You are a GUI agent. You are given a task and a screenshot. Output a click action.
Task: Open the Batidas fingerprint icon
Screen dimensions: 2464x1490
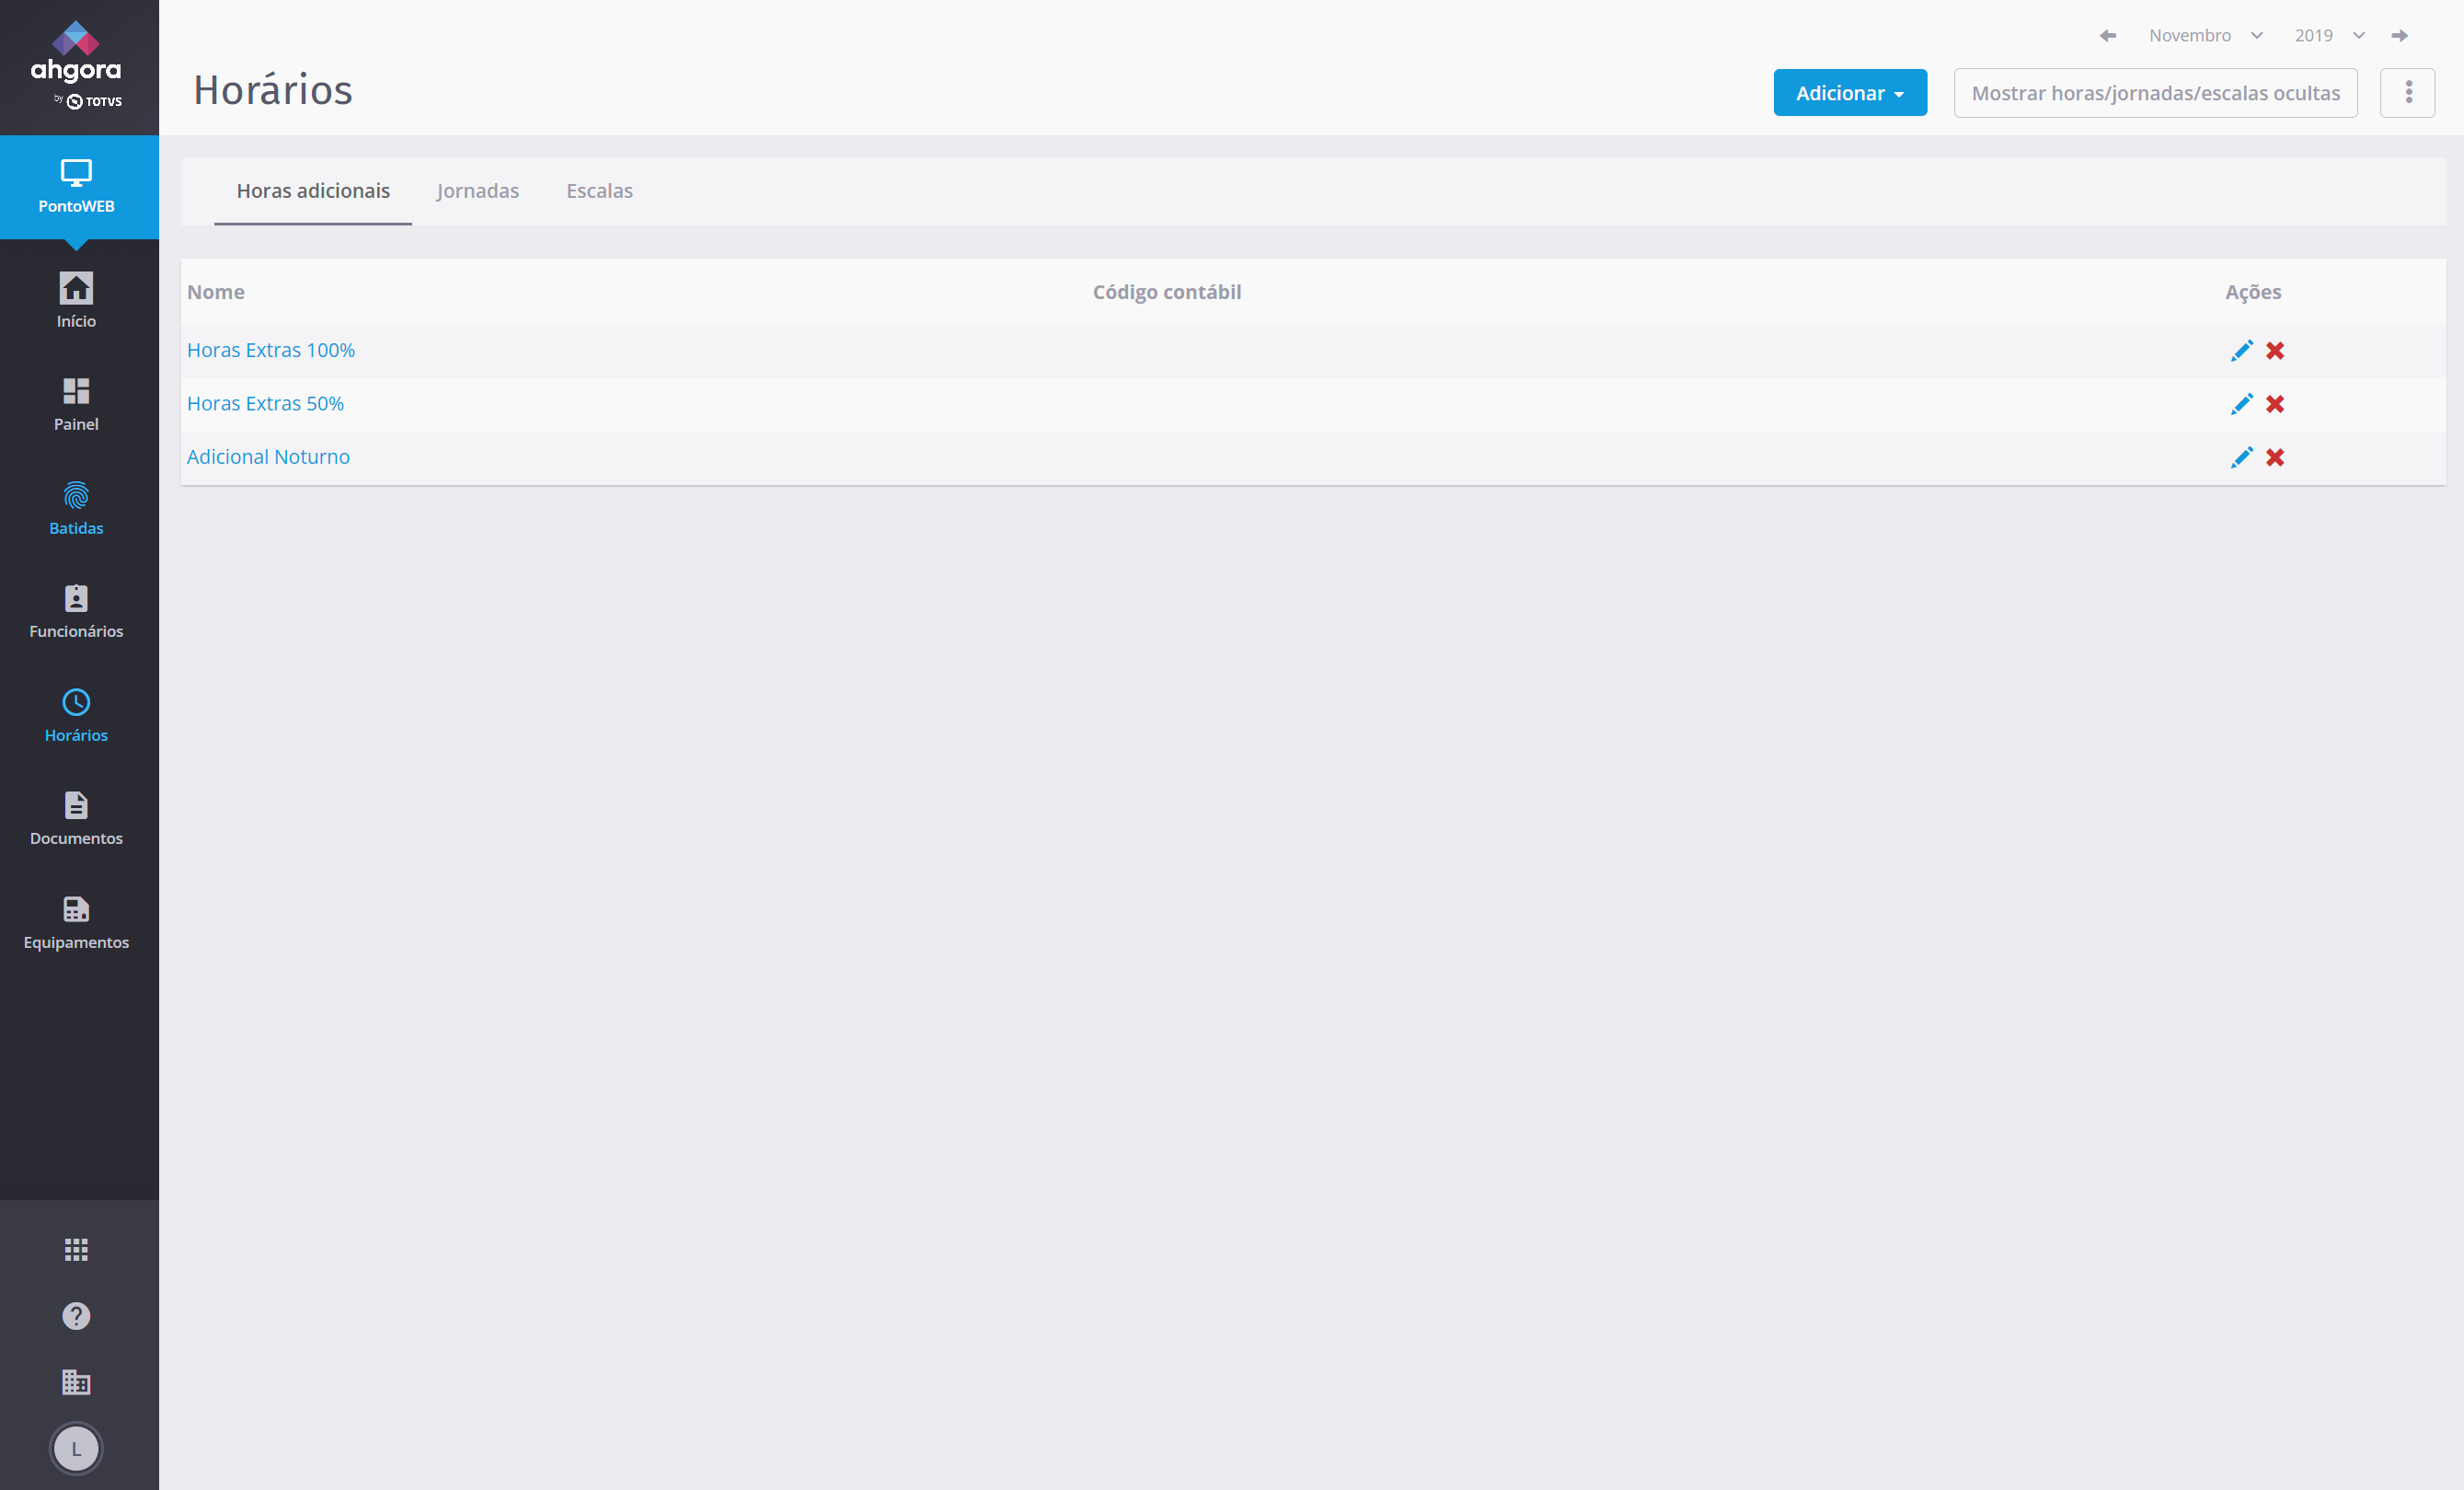pos(76,496)
